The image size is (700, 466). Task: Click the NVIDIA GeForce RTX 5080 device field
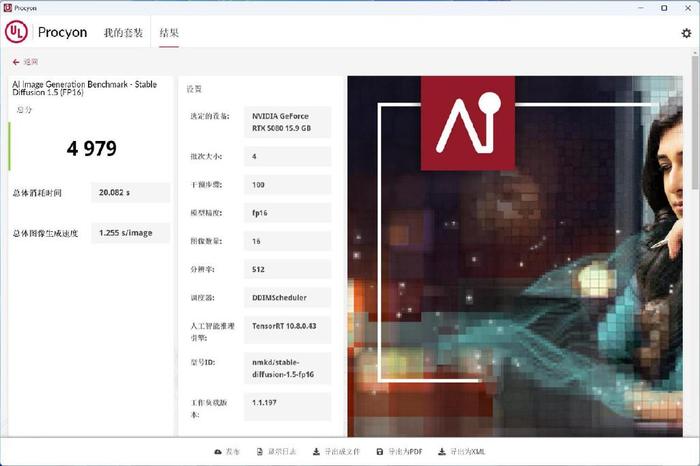[x=288, y=122]
